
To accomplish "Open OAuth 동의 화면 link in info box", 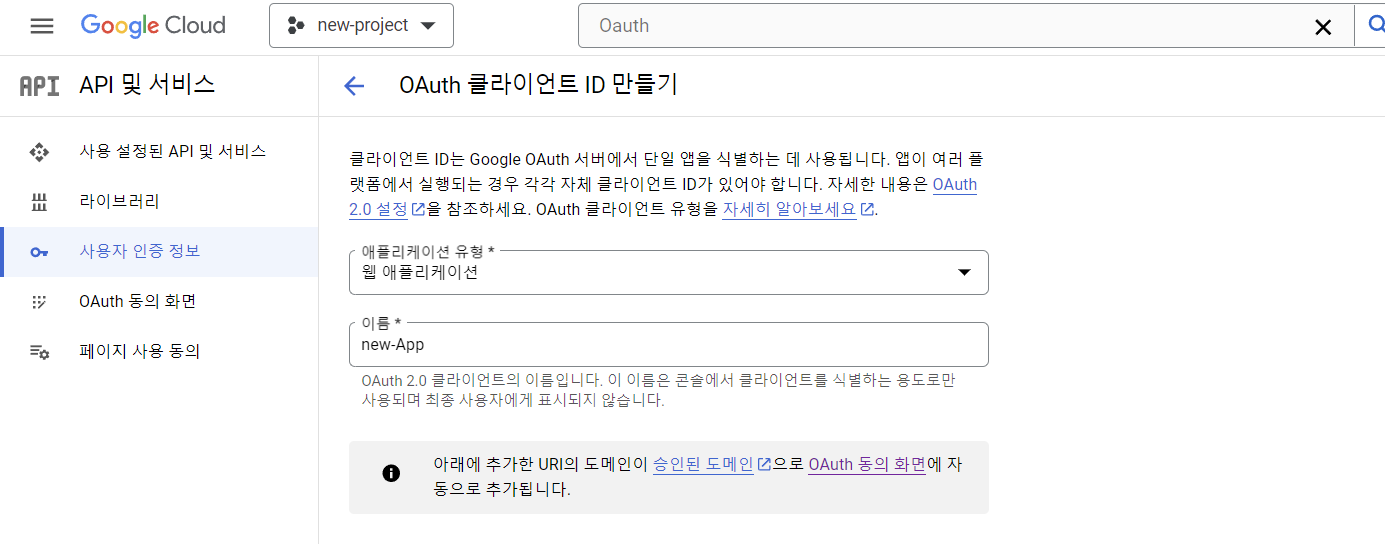I will tap(867, 465).
